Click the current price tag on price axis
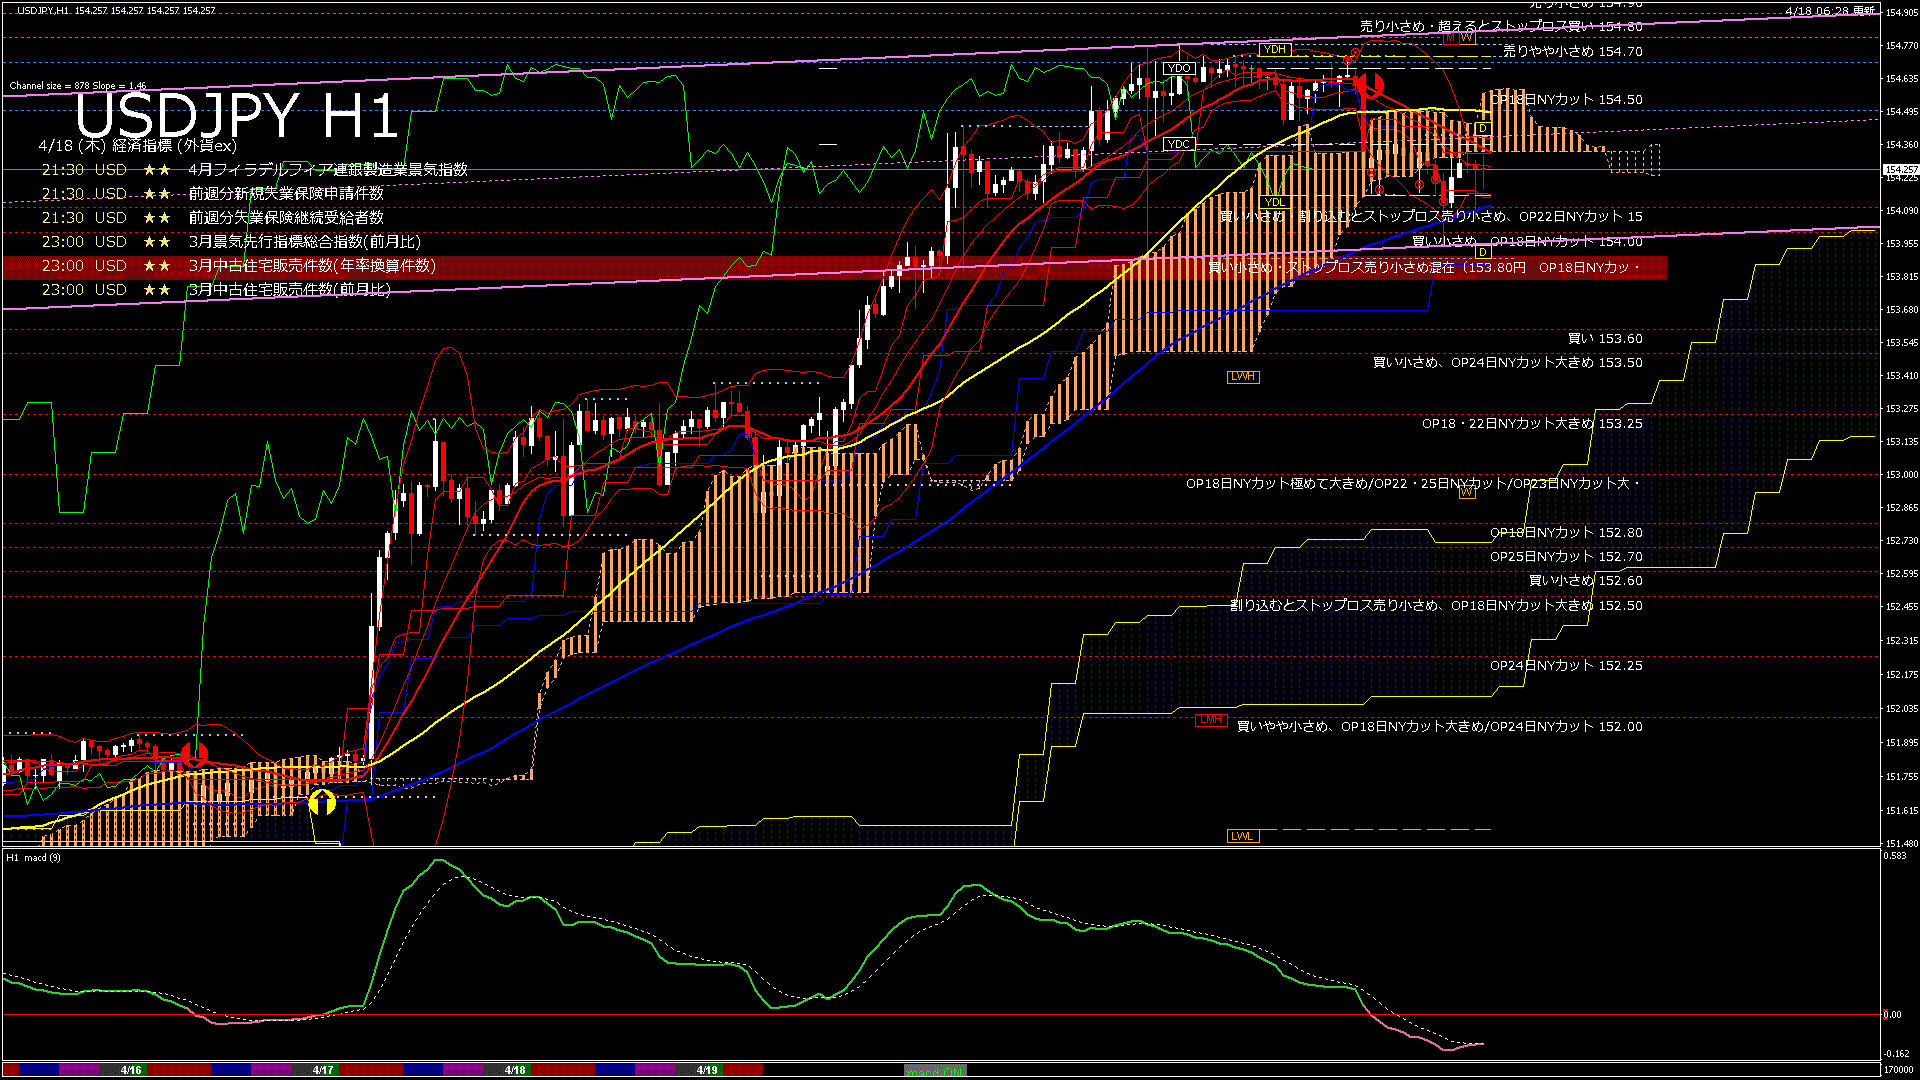 (x=1900, y=171)
